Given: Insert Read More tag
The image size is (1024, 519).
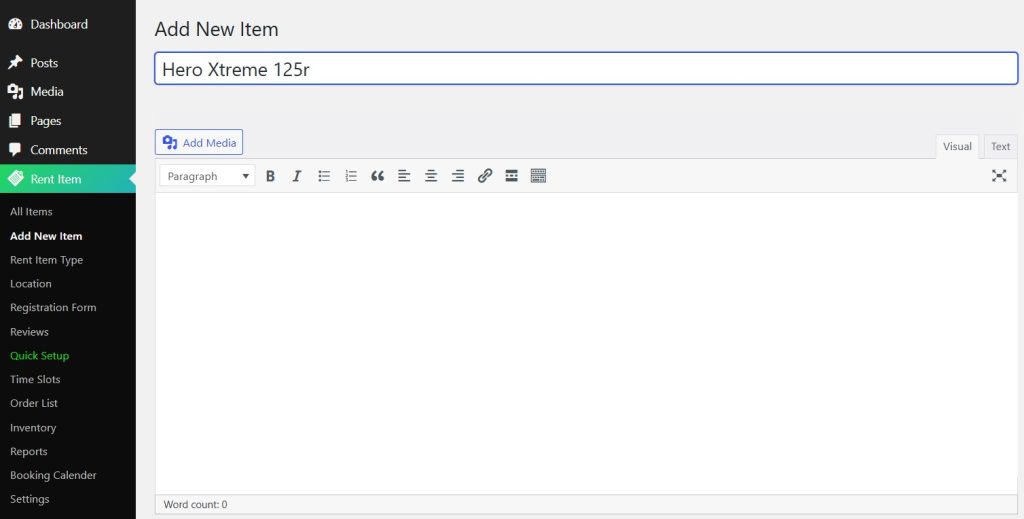Looking at the screenshot, I should click(x=511, y=176).
